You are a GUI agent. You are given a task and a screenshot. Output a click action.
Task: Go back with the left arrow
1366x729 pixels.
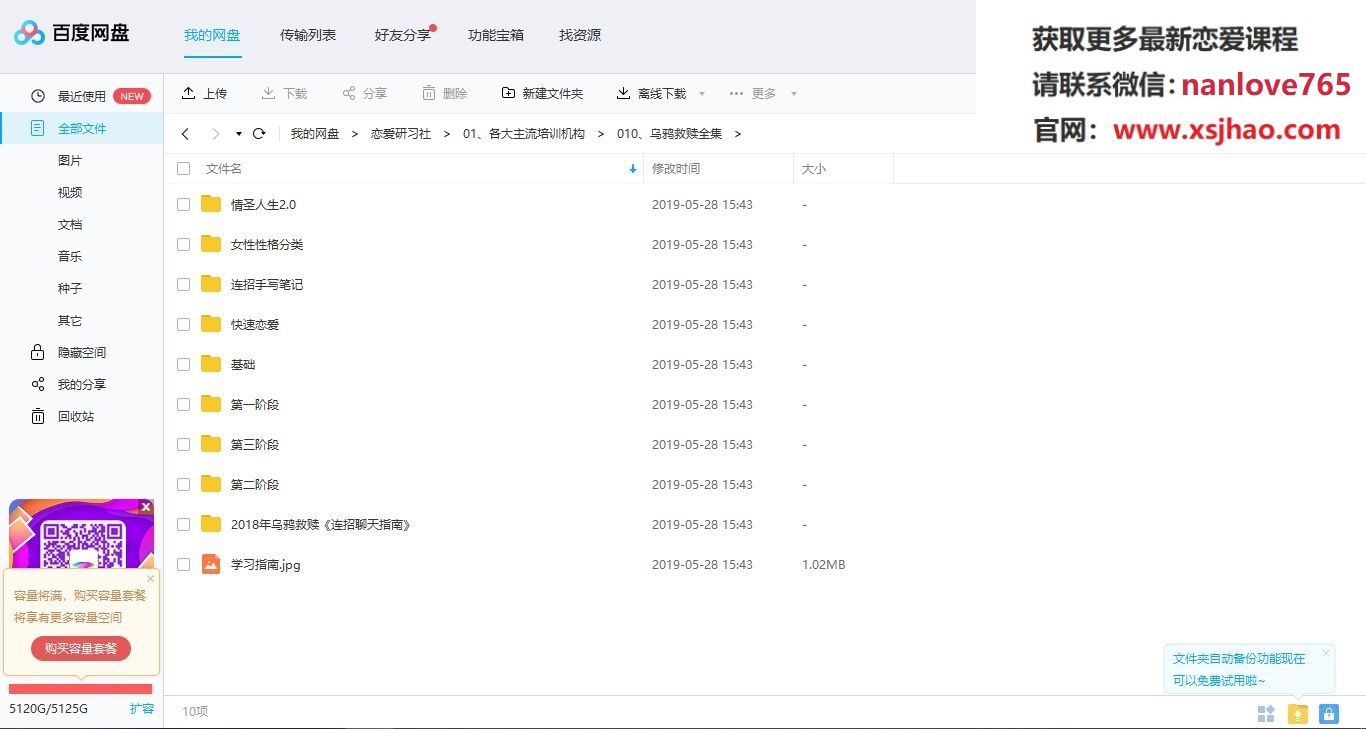coord(185,134)
